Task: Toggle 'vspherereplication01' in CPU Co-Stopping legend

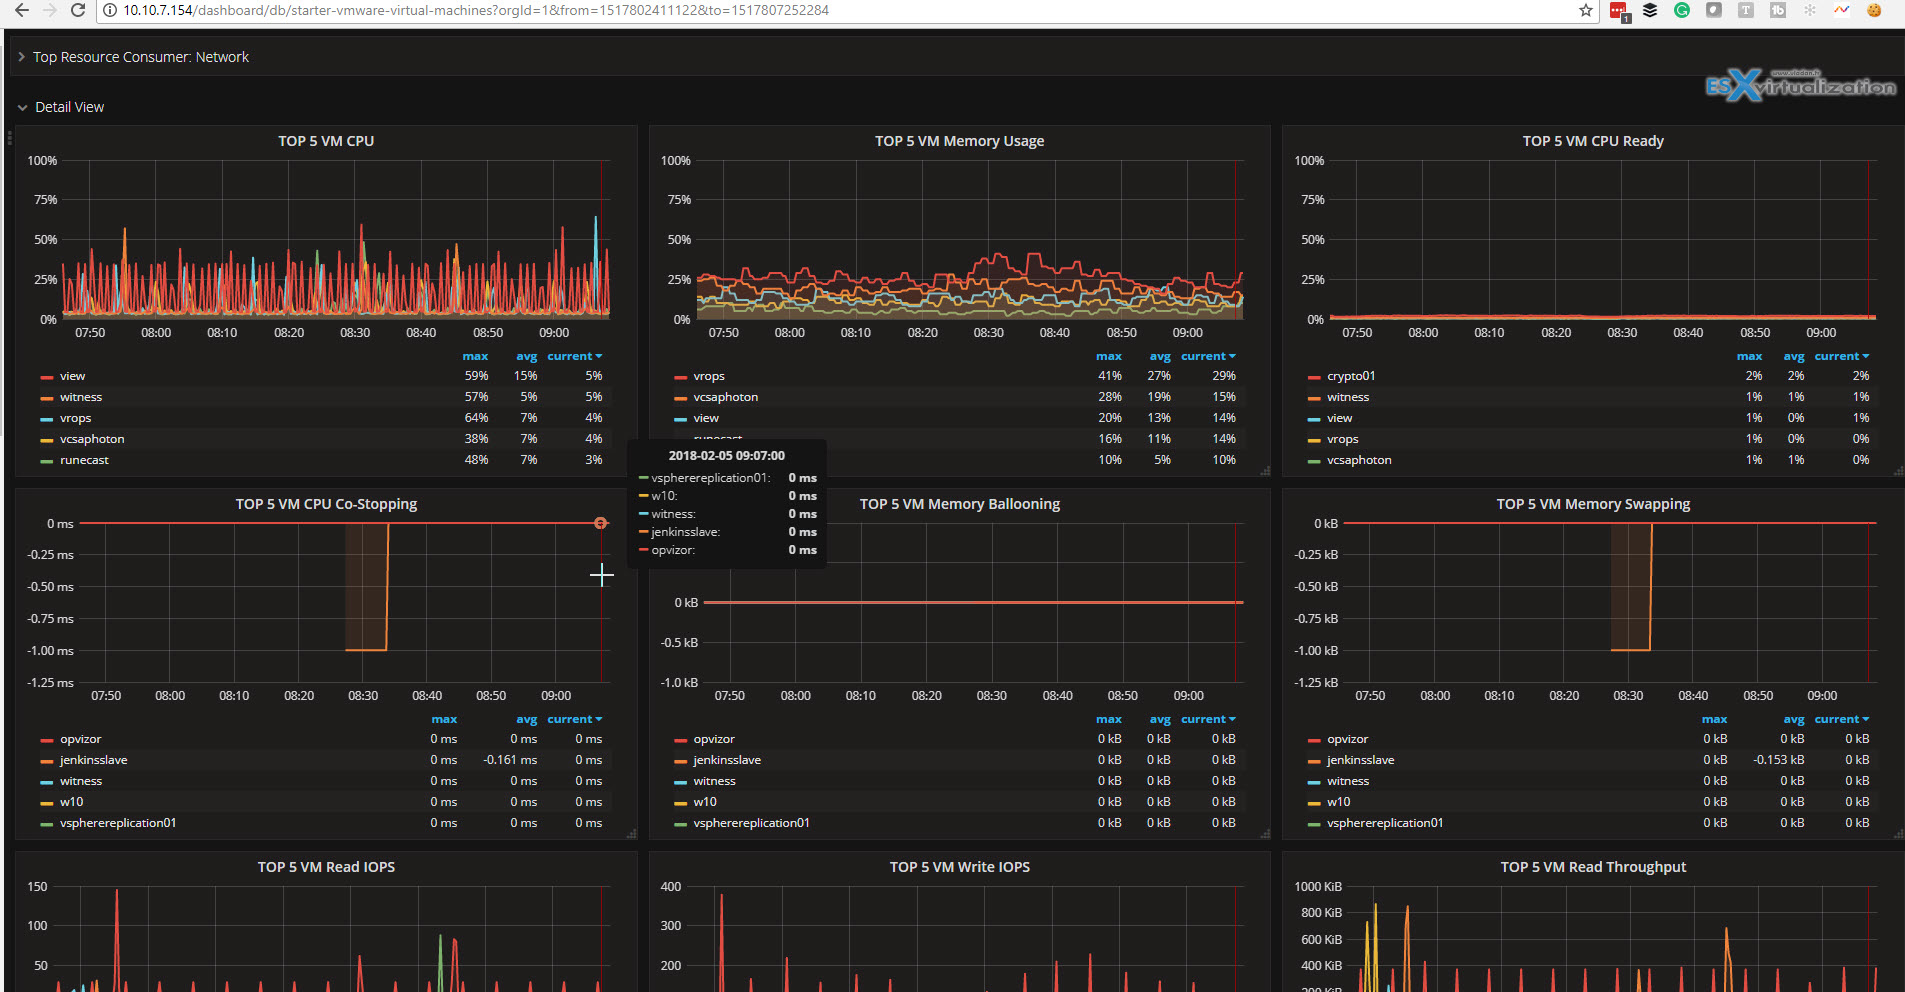Action: [x=118, y=823]
